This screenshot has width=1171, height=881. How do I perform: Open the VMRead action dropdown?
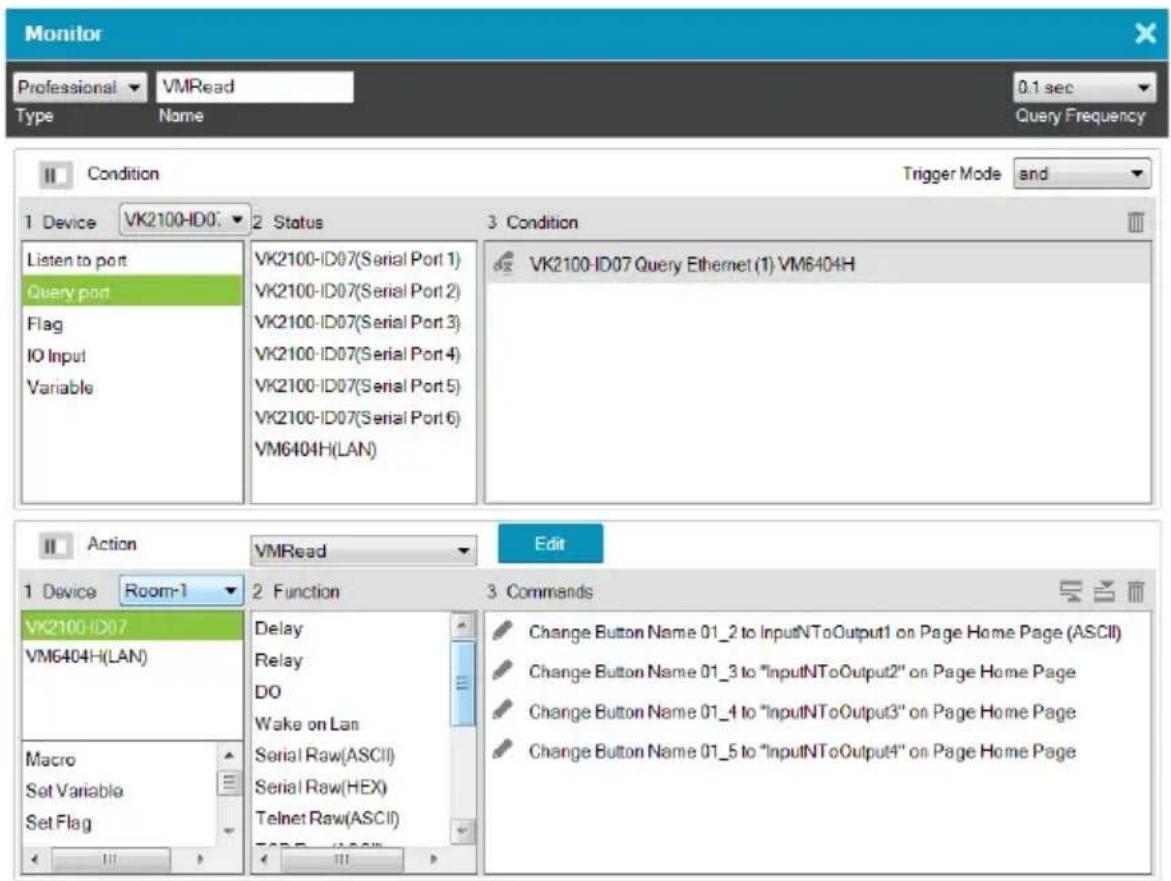pos(363,551)
